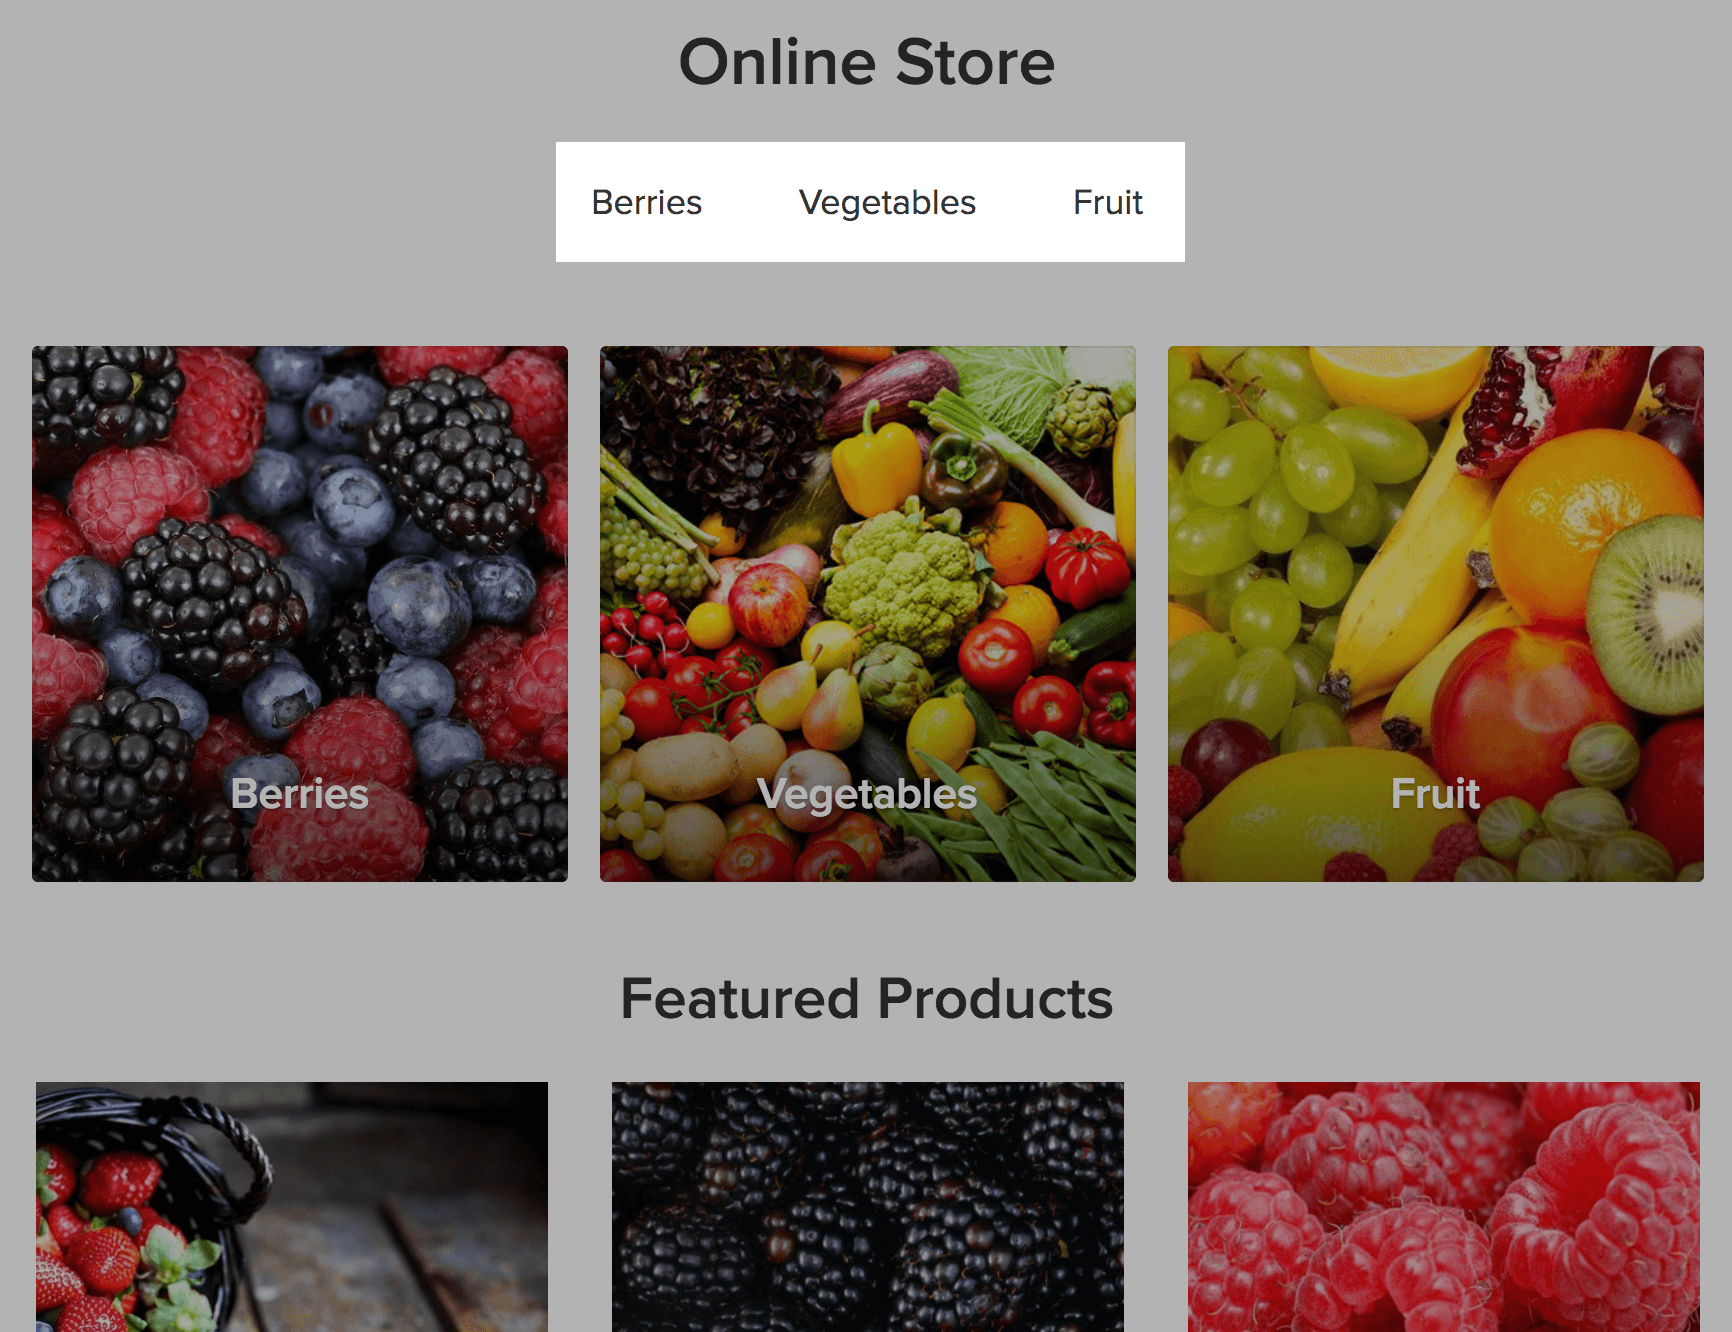Screen dimensions: 1732x1332
Task: Select Fruit in the navigation bar
Action: coord(1108,202)
